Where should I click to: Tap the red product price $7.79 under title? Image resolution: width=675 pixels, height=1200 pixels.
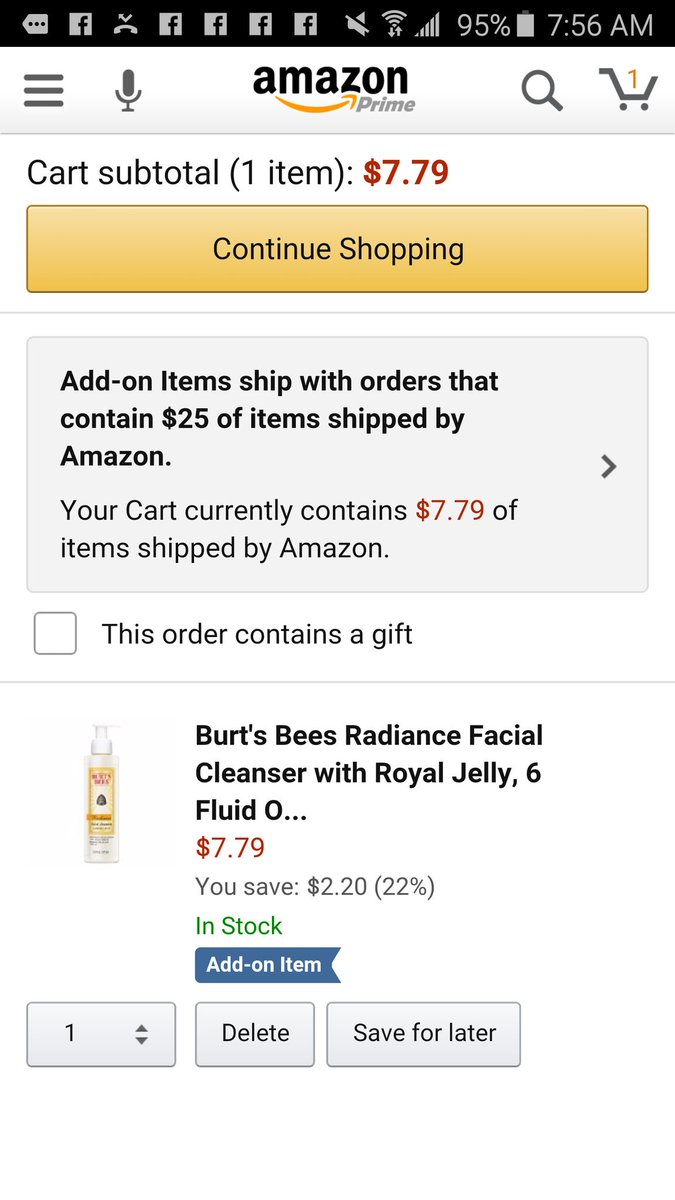pos(230,848)
